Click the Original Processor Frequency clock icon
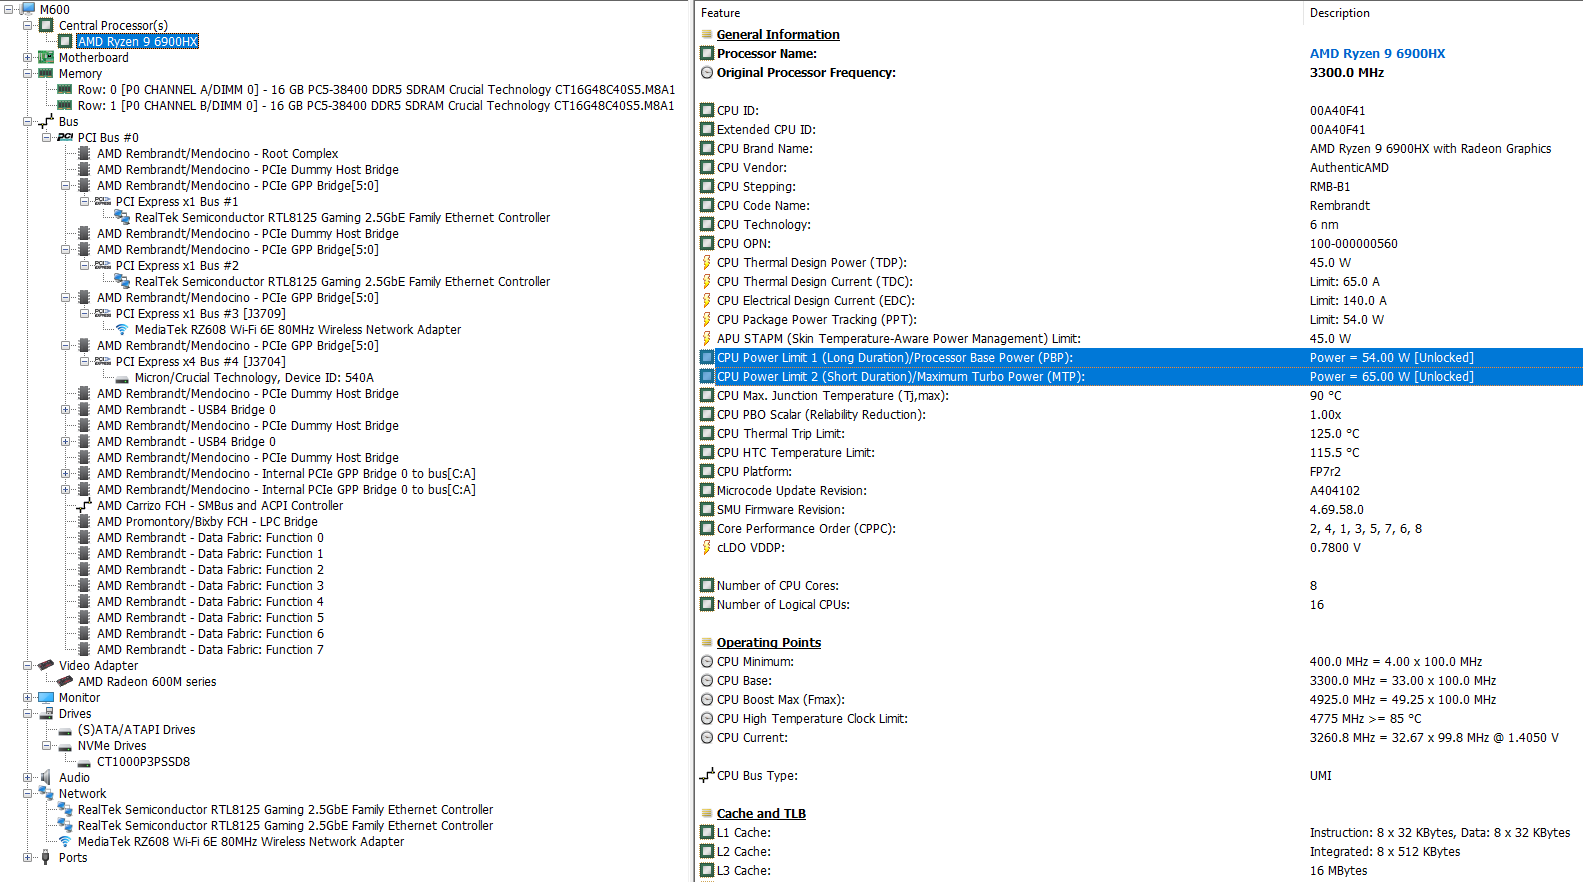This screenshot has height=882, width=1583. [707, 72]
